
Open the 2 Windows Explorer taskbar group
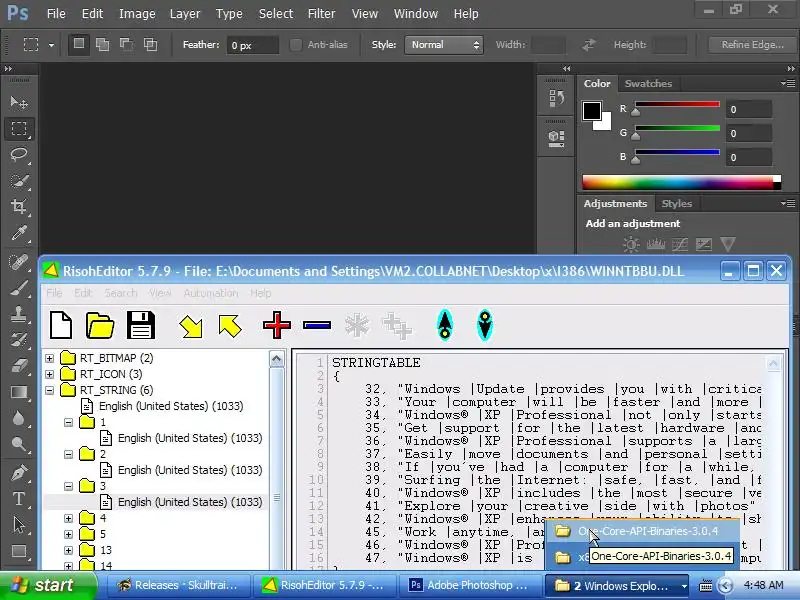point(617,585)
